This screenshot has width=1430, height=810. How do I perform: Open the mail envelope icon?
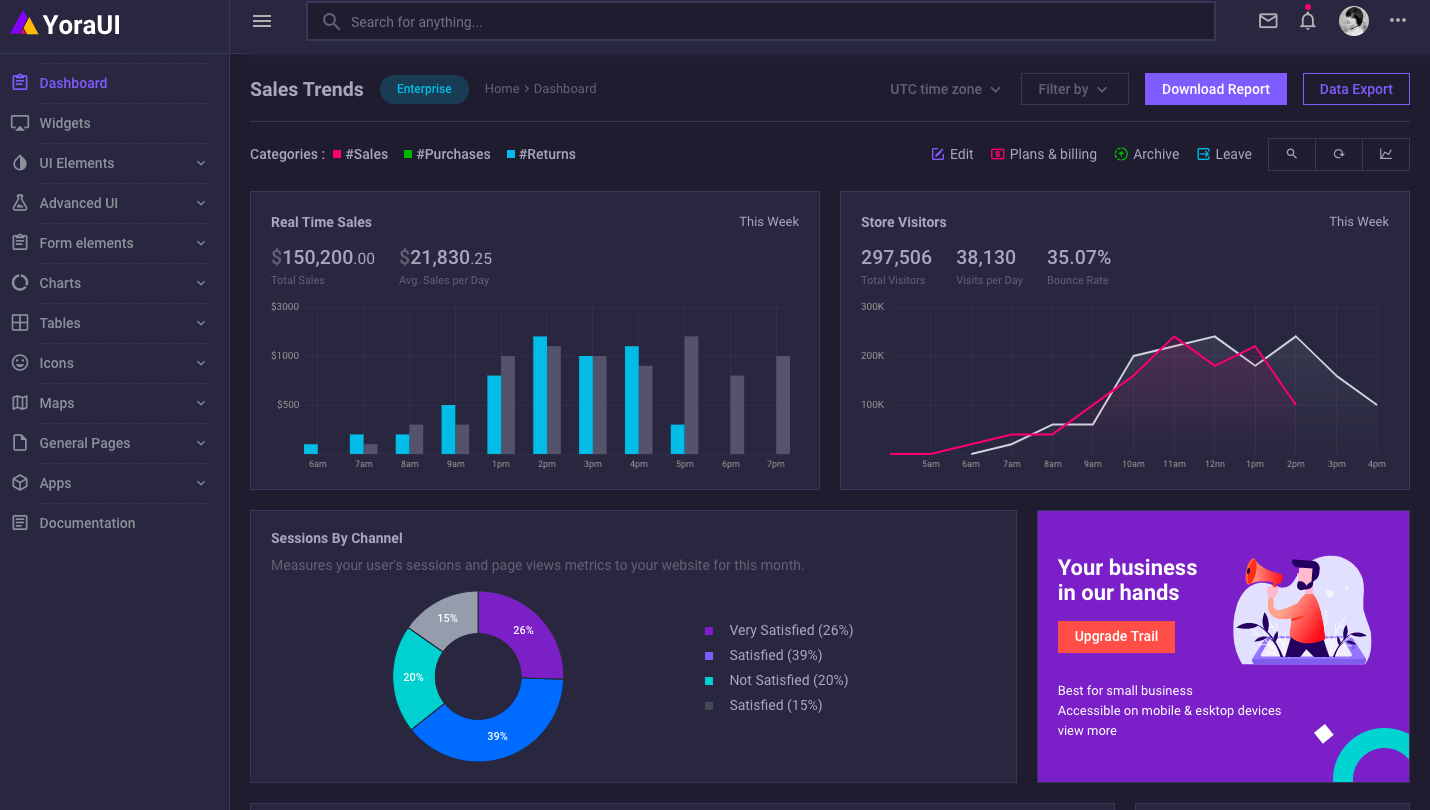tap(1268, 21)
